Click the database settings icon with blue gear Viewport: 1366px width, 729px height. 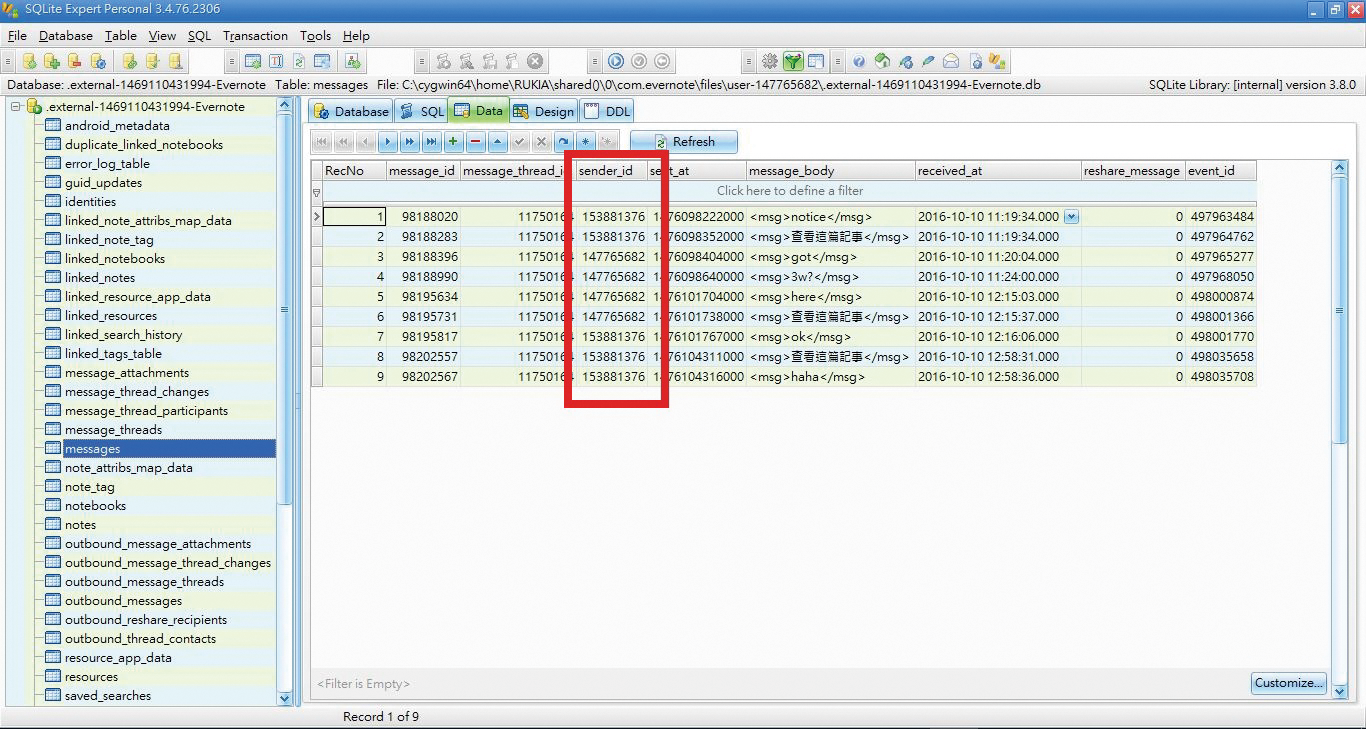(98, 61)
